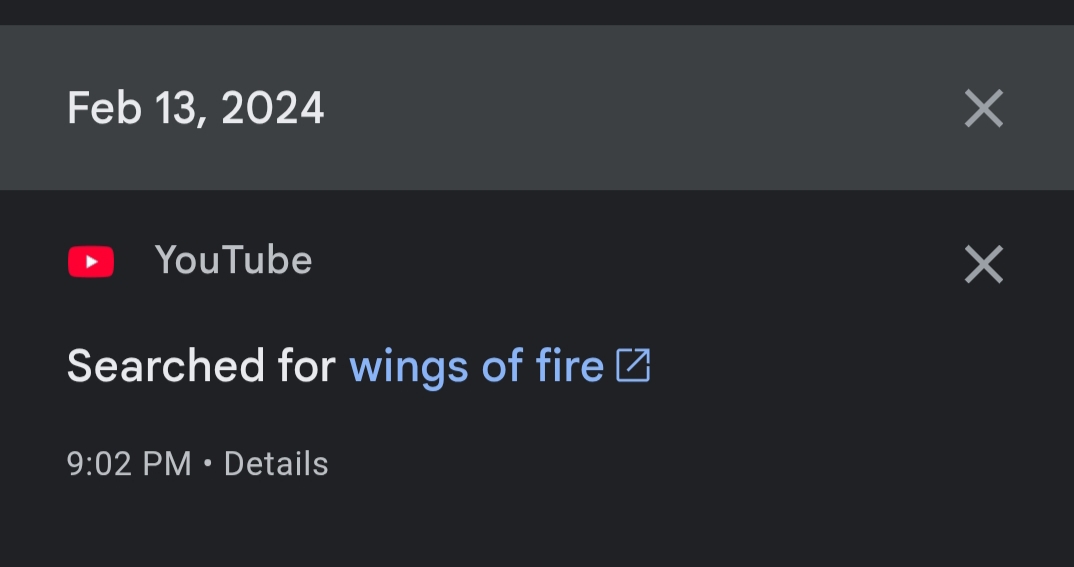Click the Feb 13, 2024 date header
The height and width of the screenshot is (567, 1074).
(196, 108)
